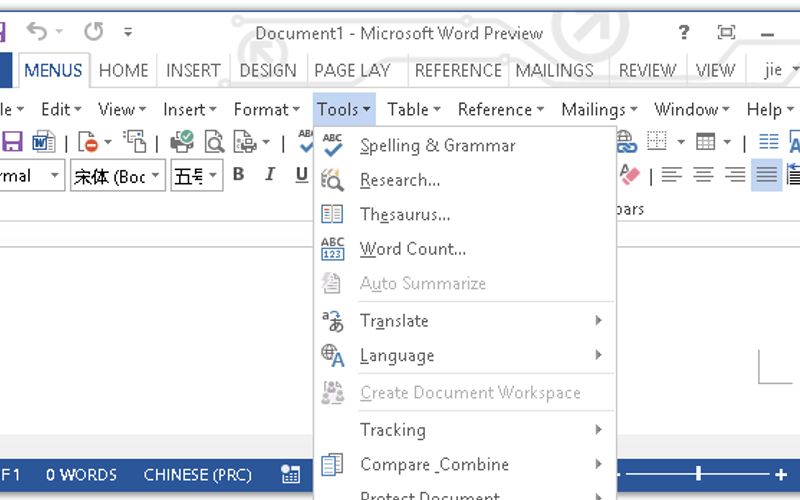Click CHINESE (PRC) language in status bar

197,474
